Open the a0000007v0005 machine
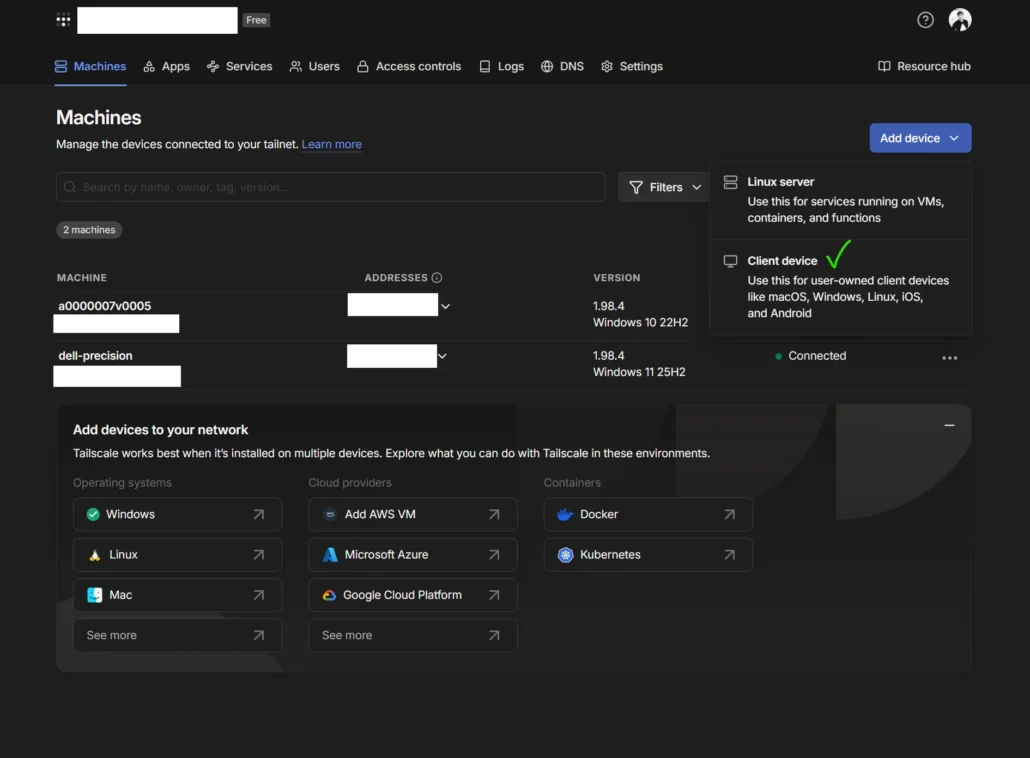 click(x=104, y=306)
